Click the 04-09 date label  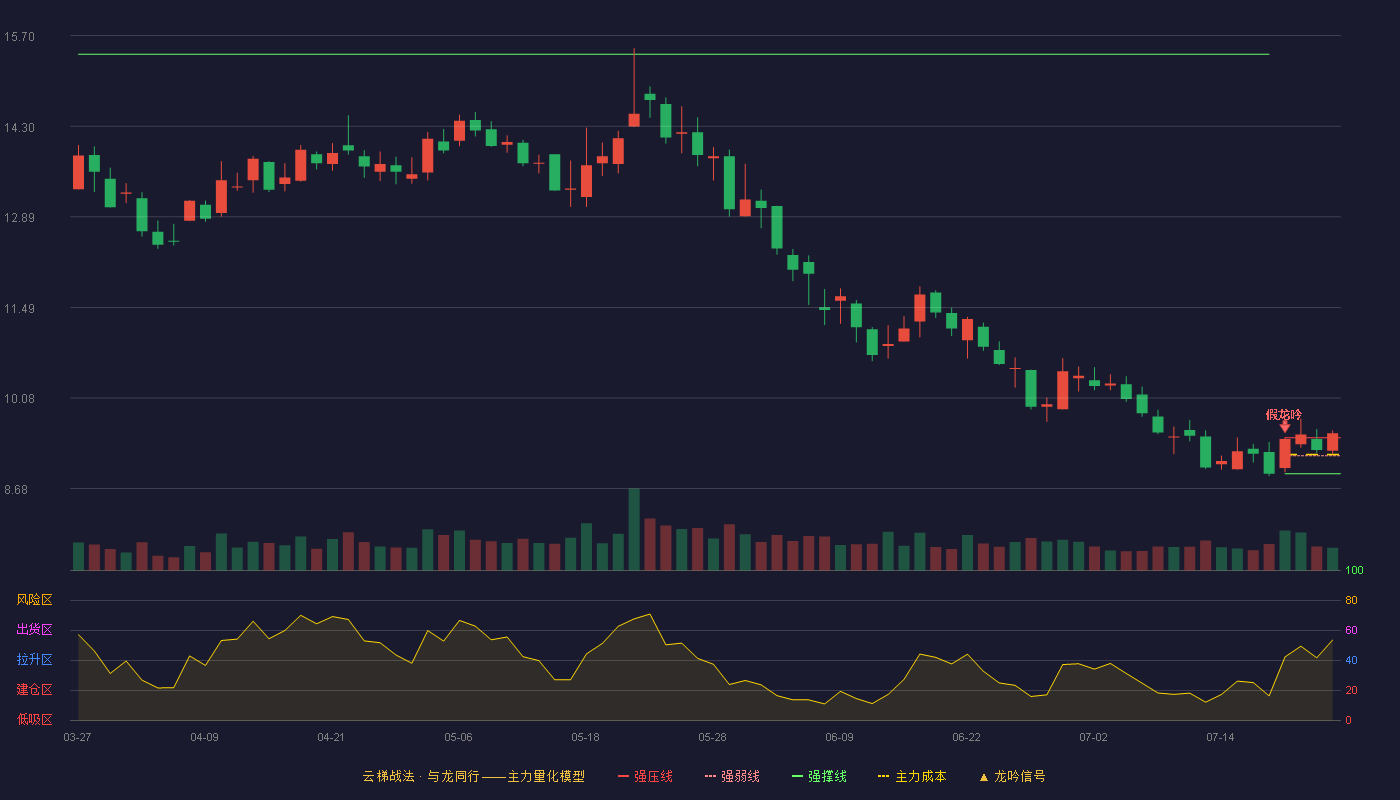[204, 737]
